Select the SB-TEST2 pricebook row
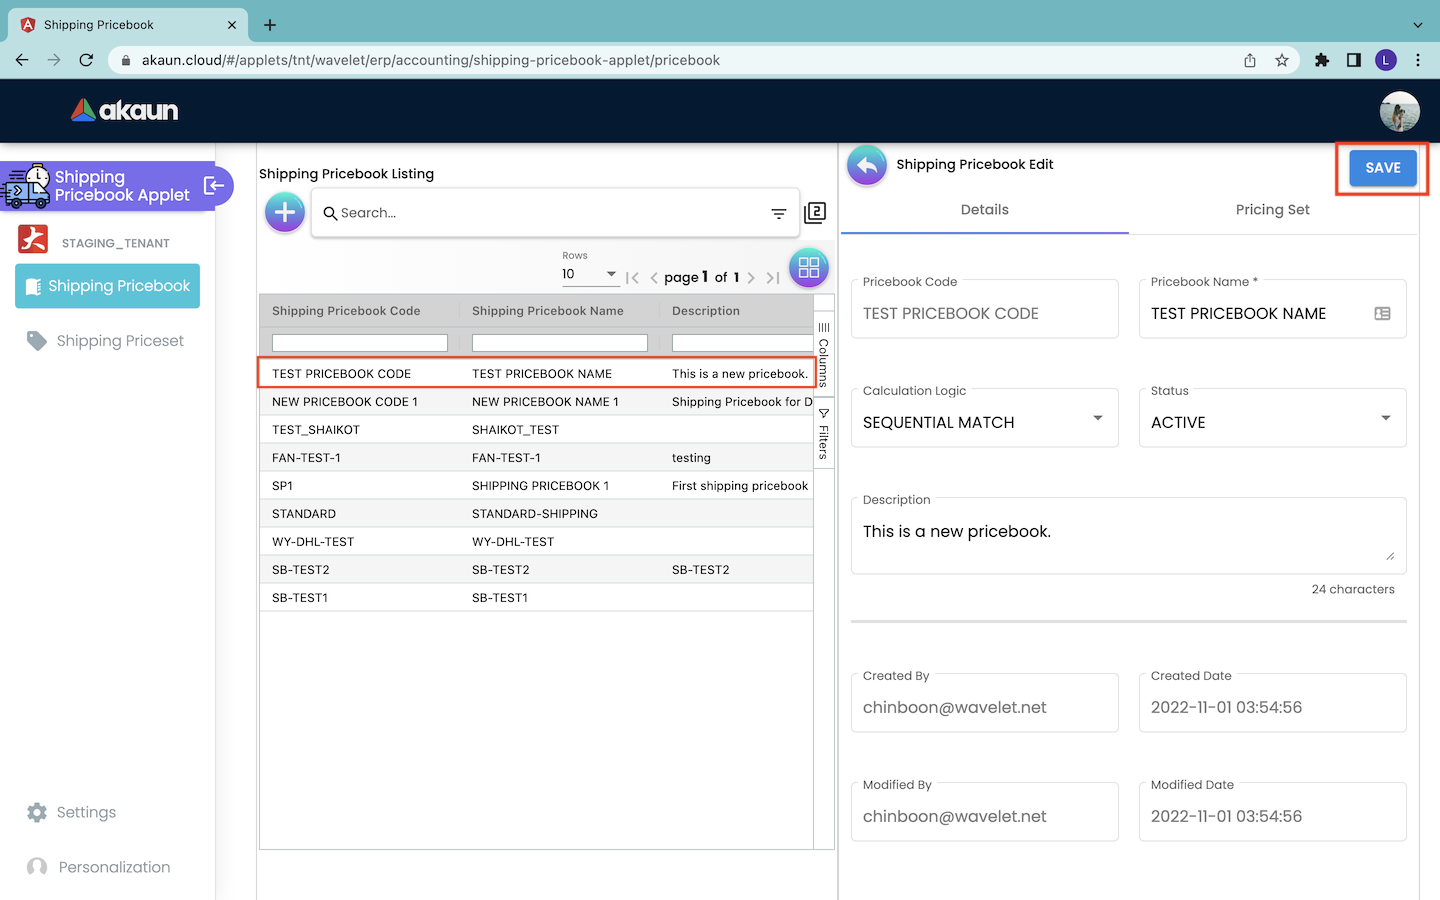The height and width of the screenshot is (900, 1440). [x=536, y=570]
